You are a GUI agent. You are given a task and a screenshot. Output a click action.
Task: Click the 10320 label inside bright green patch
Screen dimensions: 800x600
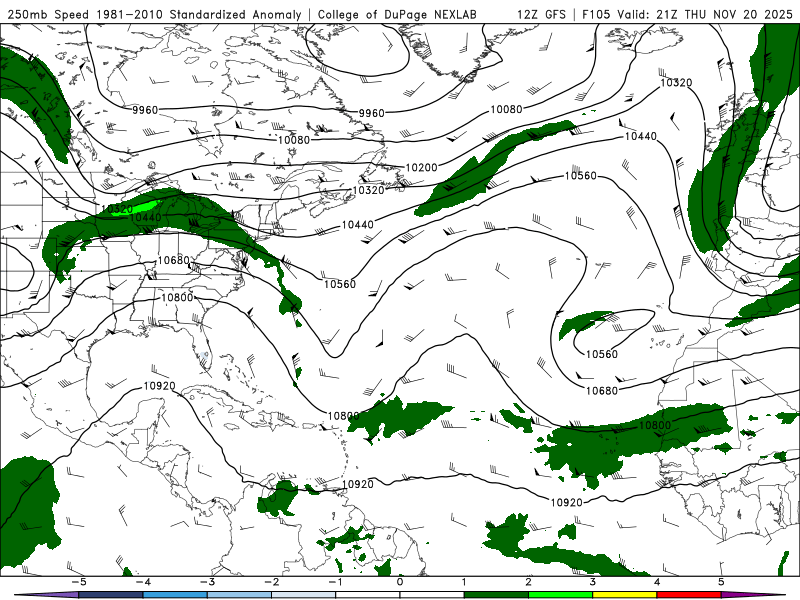pyautogui.click(x=117, y=209)
